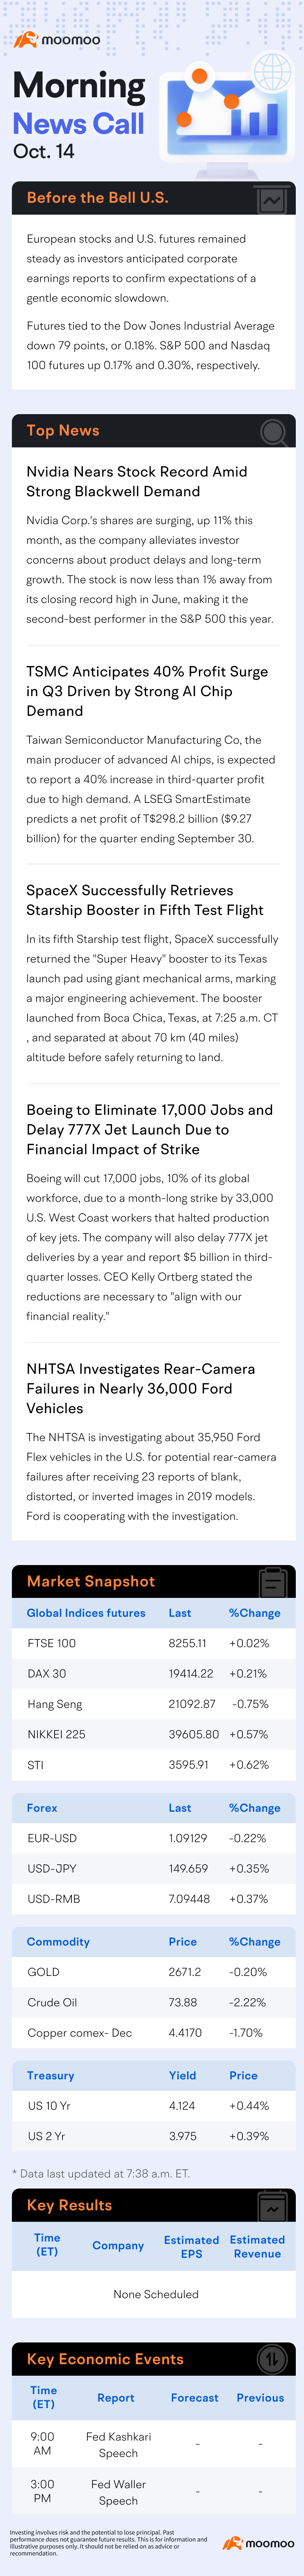
Task: Select the Commodity table header
Action: 58,1942
